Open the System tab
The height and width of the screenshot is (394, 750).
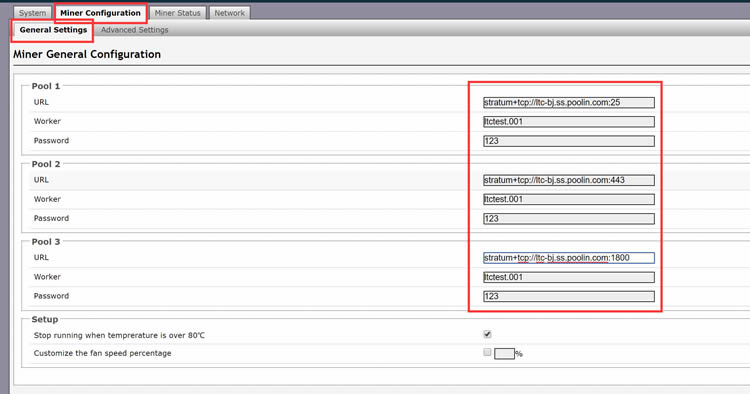[x=32, y=13]
